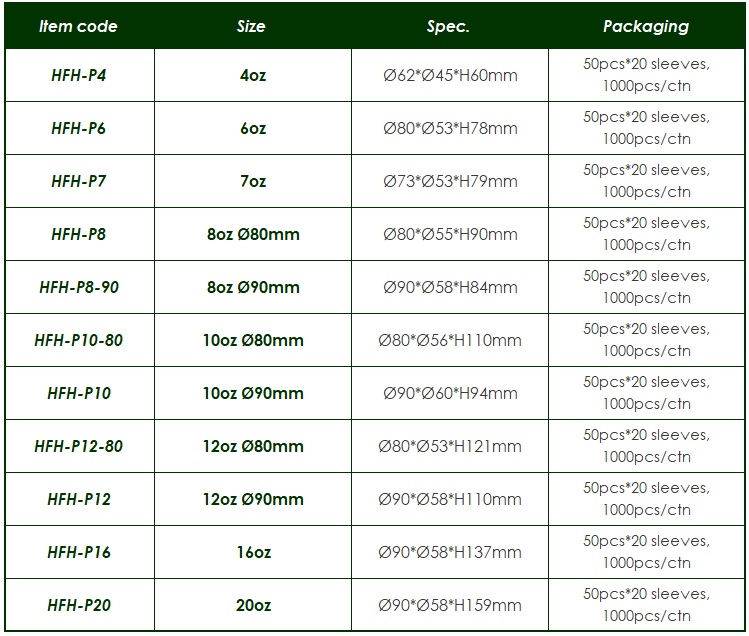Select item code HFH-P12-80
The height and width of the screenshot is (636, 749).
[79, 446]
